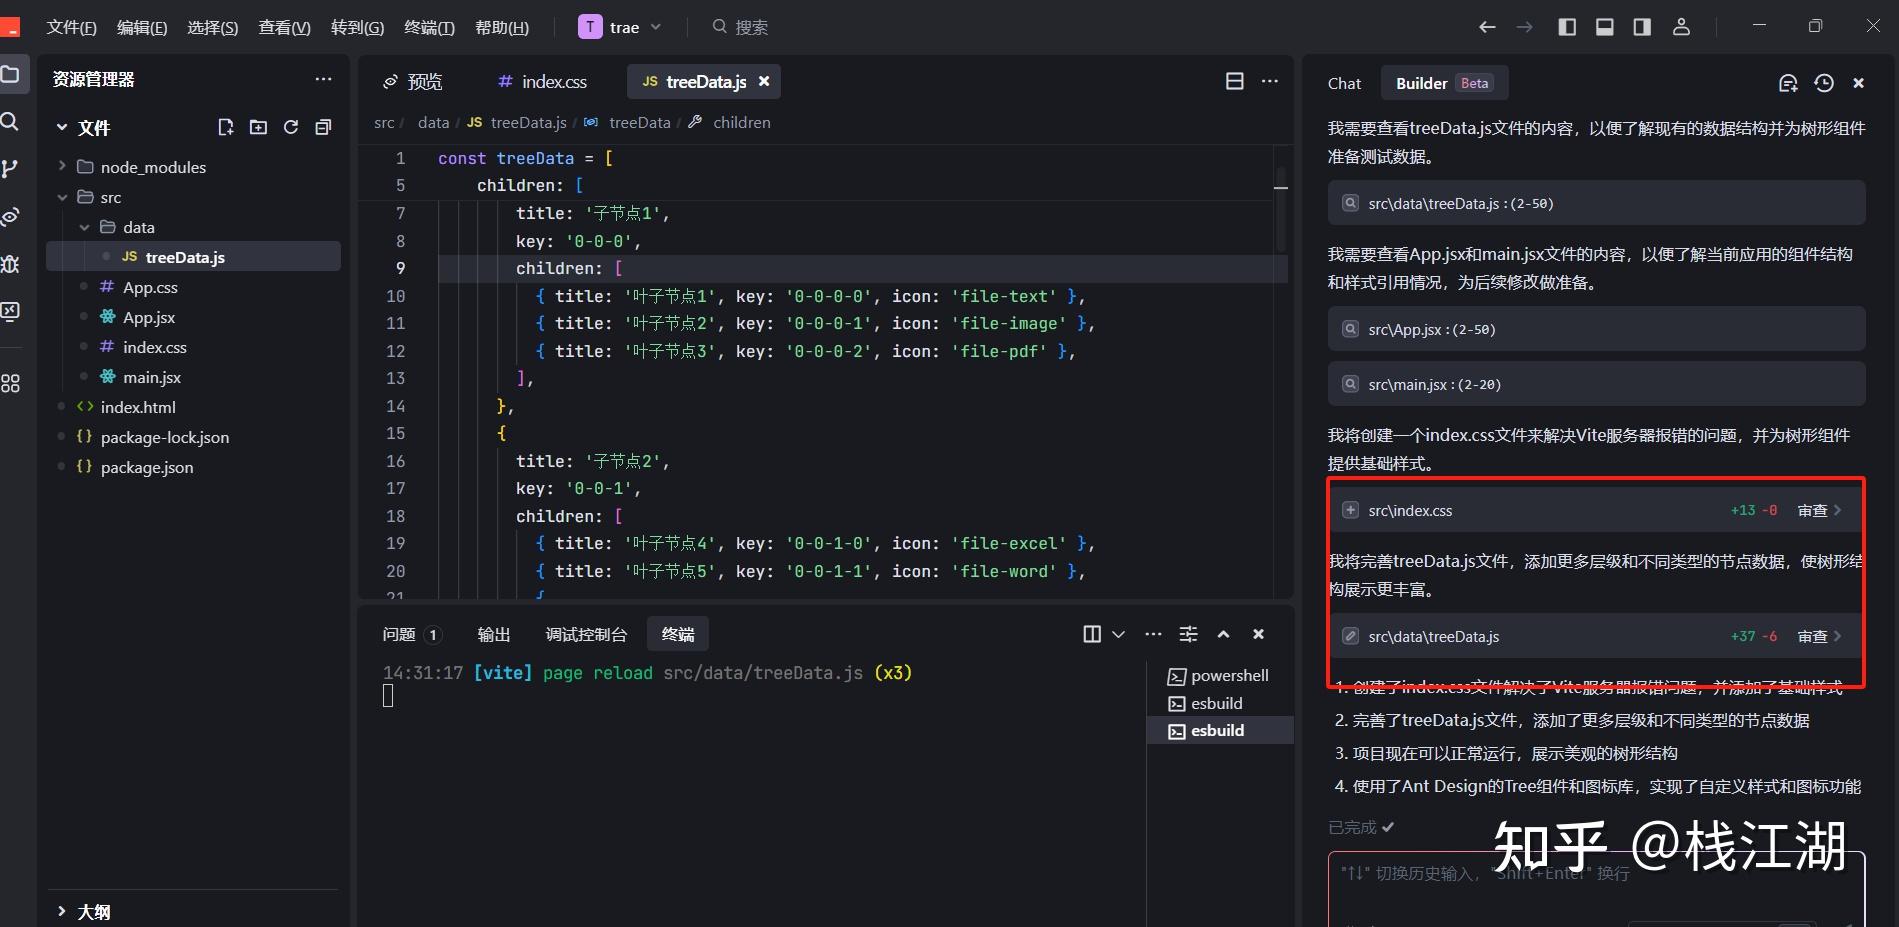Split the terminal panel

click(1092, 634)
